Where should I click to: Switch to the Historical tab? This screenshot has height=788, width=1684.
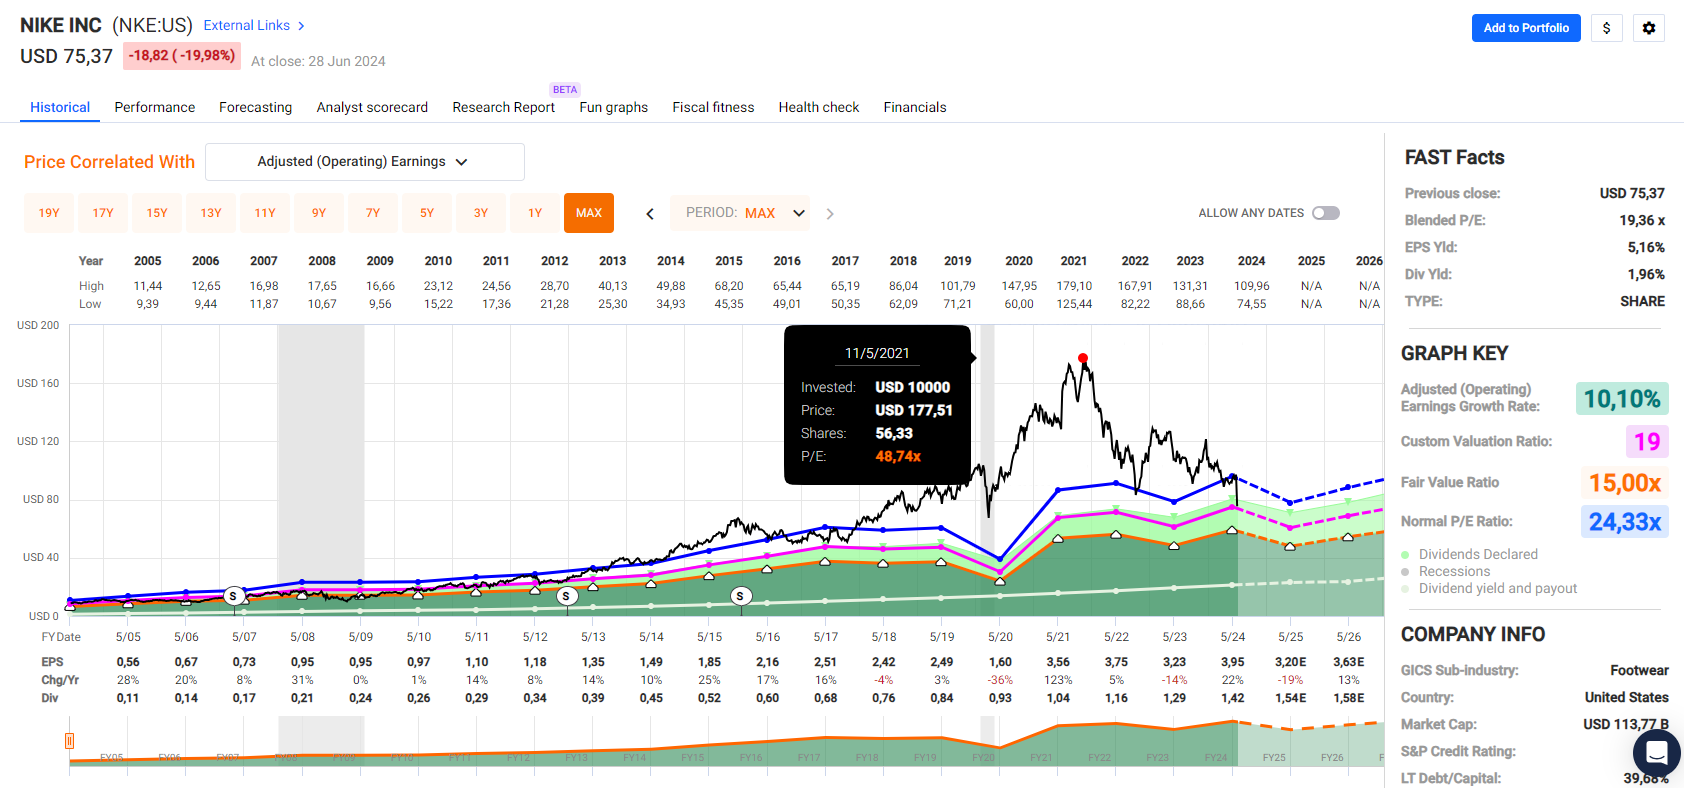(60, 107)
